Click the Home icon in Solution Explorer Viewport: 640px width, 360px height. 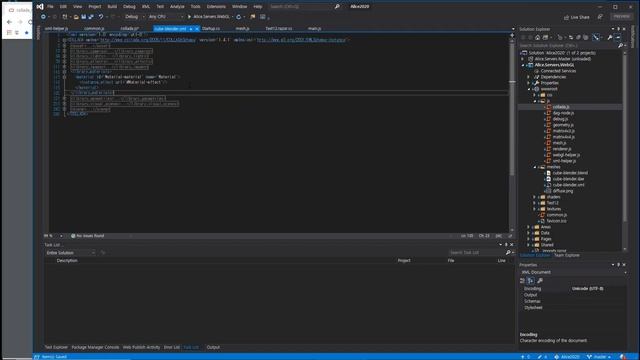[x=538, y=38]
